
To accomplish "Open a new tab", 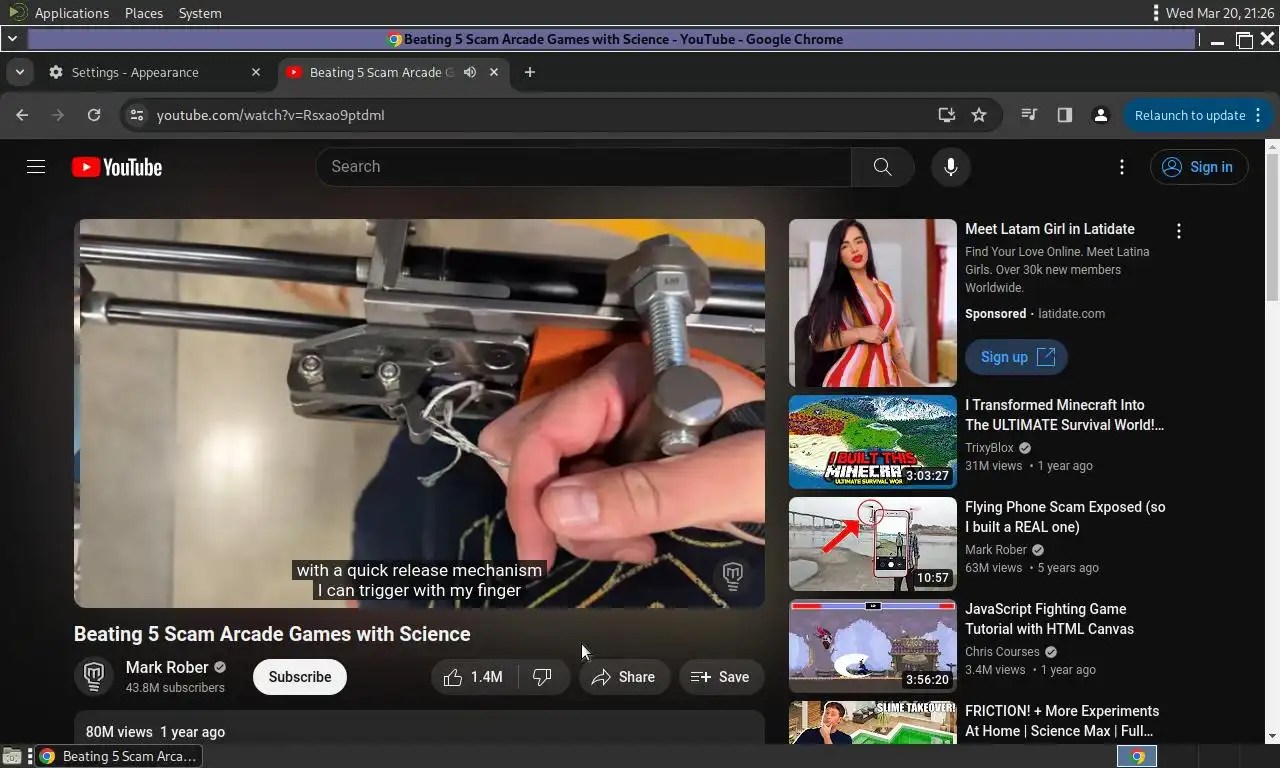I will click(x=530, y=72).
